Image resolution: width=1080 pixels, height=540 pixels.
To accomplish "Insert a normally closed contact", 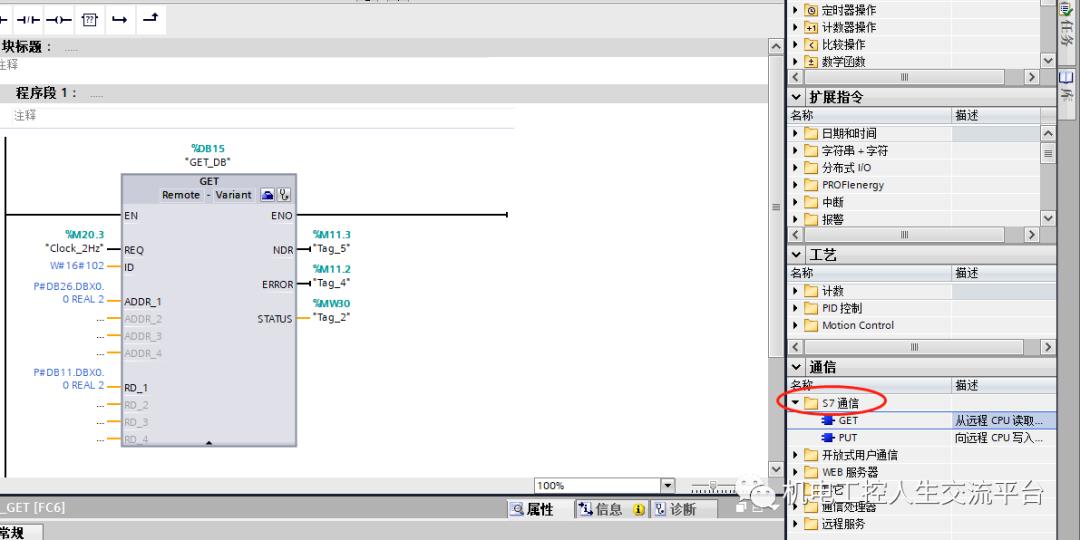I will click(x=28, y=20).
